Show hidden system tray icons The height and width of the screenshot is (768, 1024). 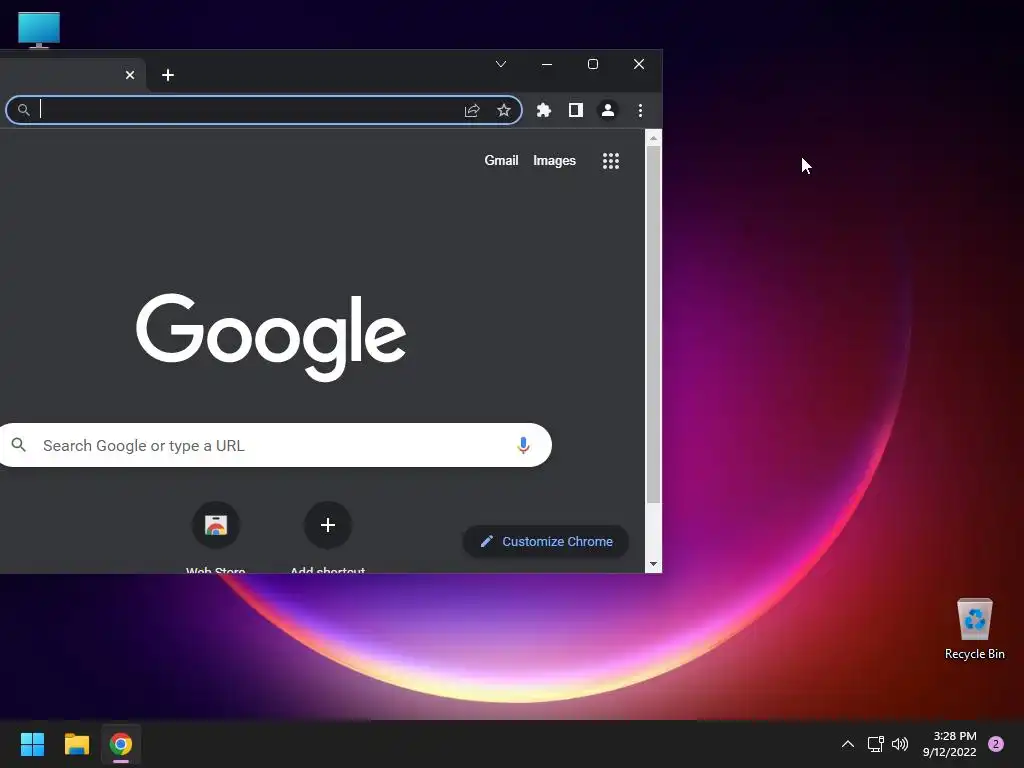[848, 744]
